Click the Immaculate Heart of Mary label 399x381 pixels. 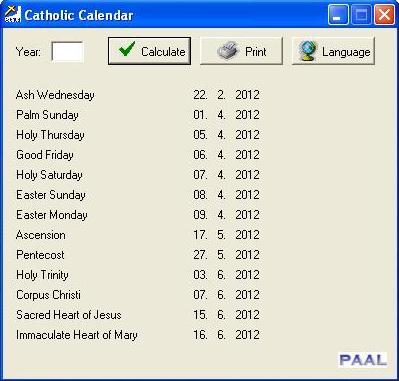[x=77, y=335]
